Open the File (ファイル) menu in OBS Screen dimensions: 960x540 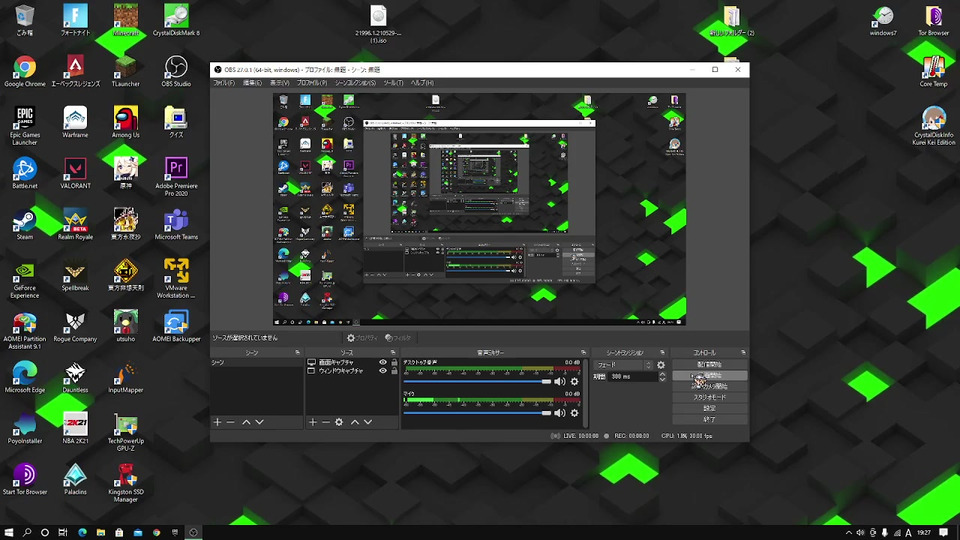[x=223, y=83]
